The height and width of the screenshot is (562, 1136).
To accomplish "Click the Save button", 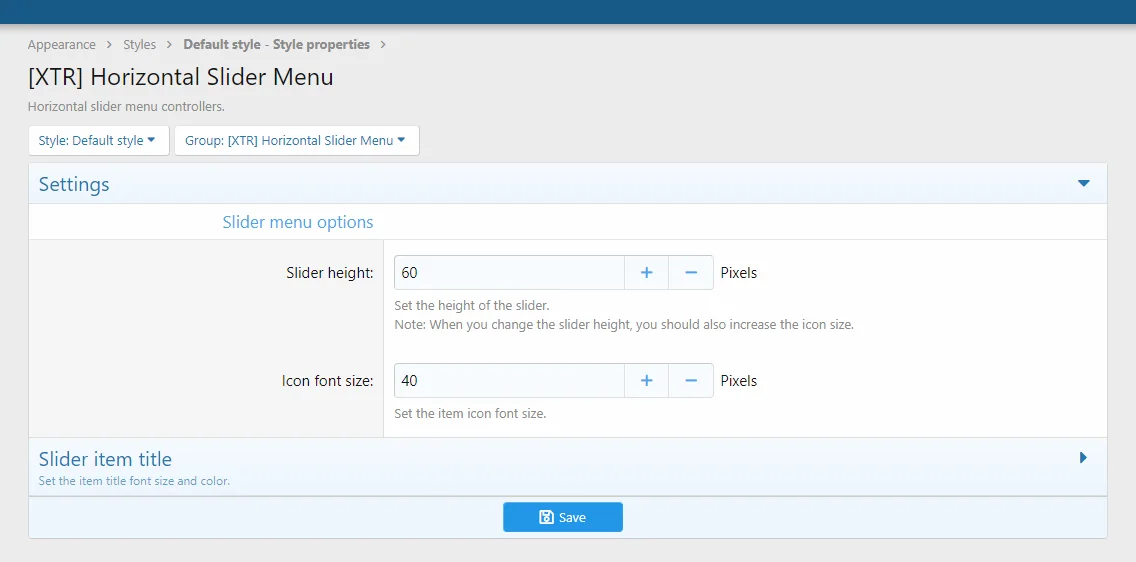I will (x=563, y=517).
